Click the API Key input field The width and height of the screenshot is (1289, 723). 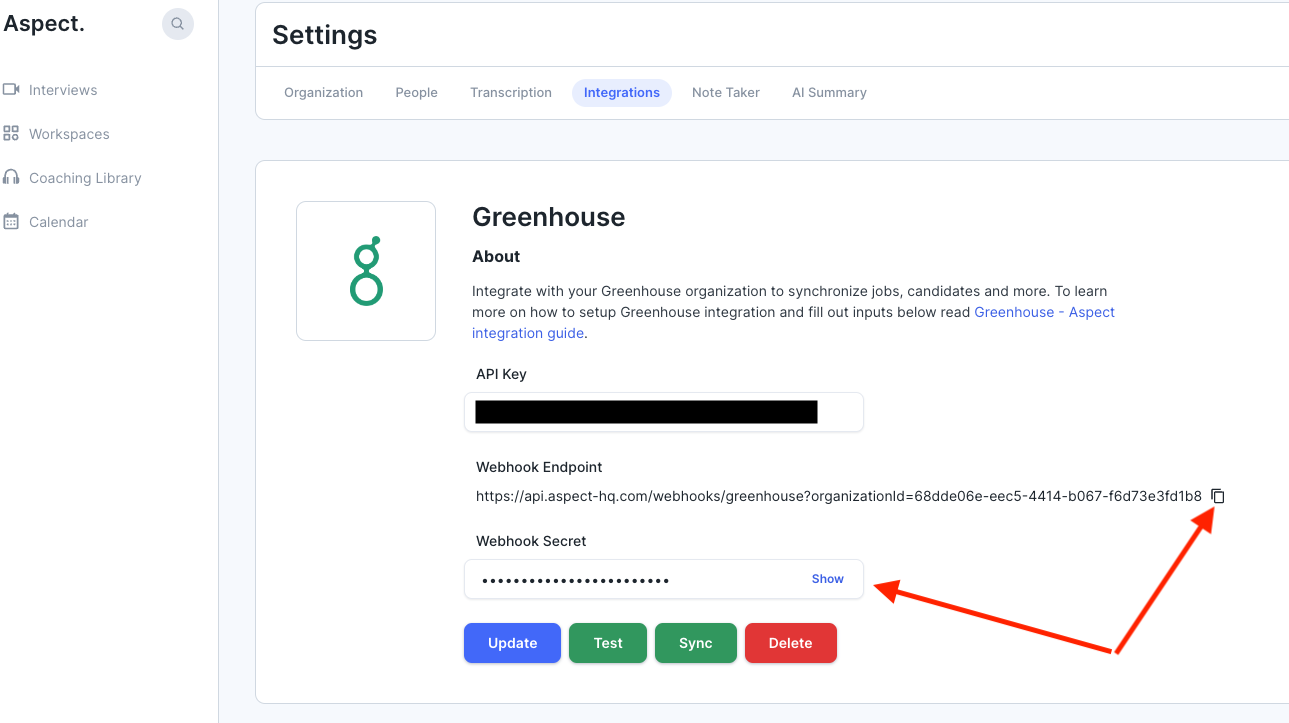[x=664, y=412]
